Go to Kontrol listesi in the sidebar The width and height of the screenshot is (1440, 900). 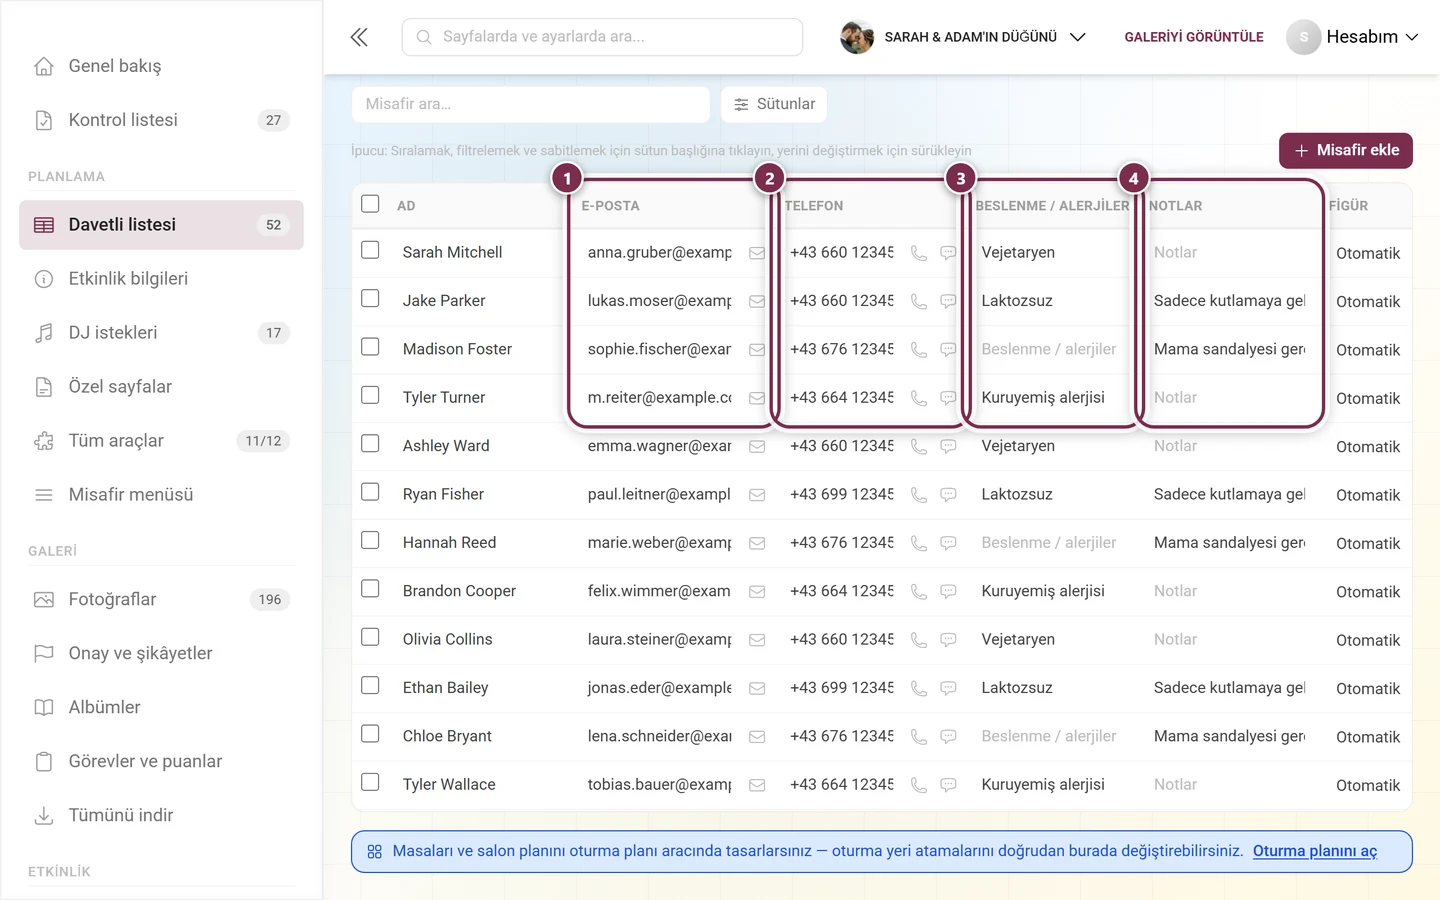(x=161, y=120)
